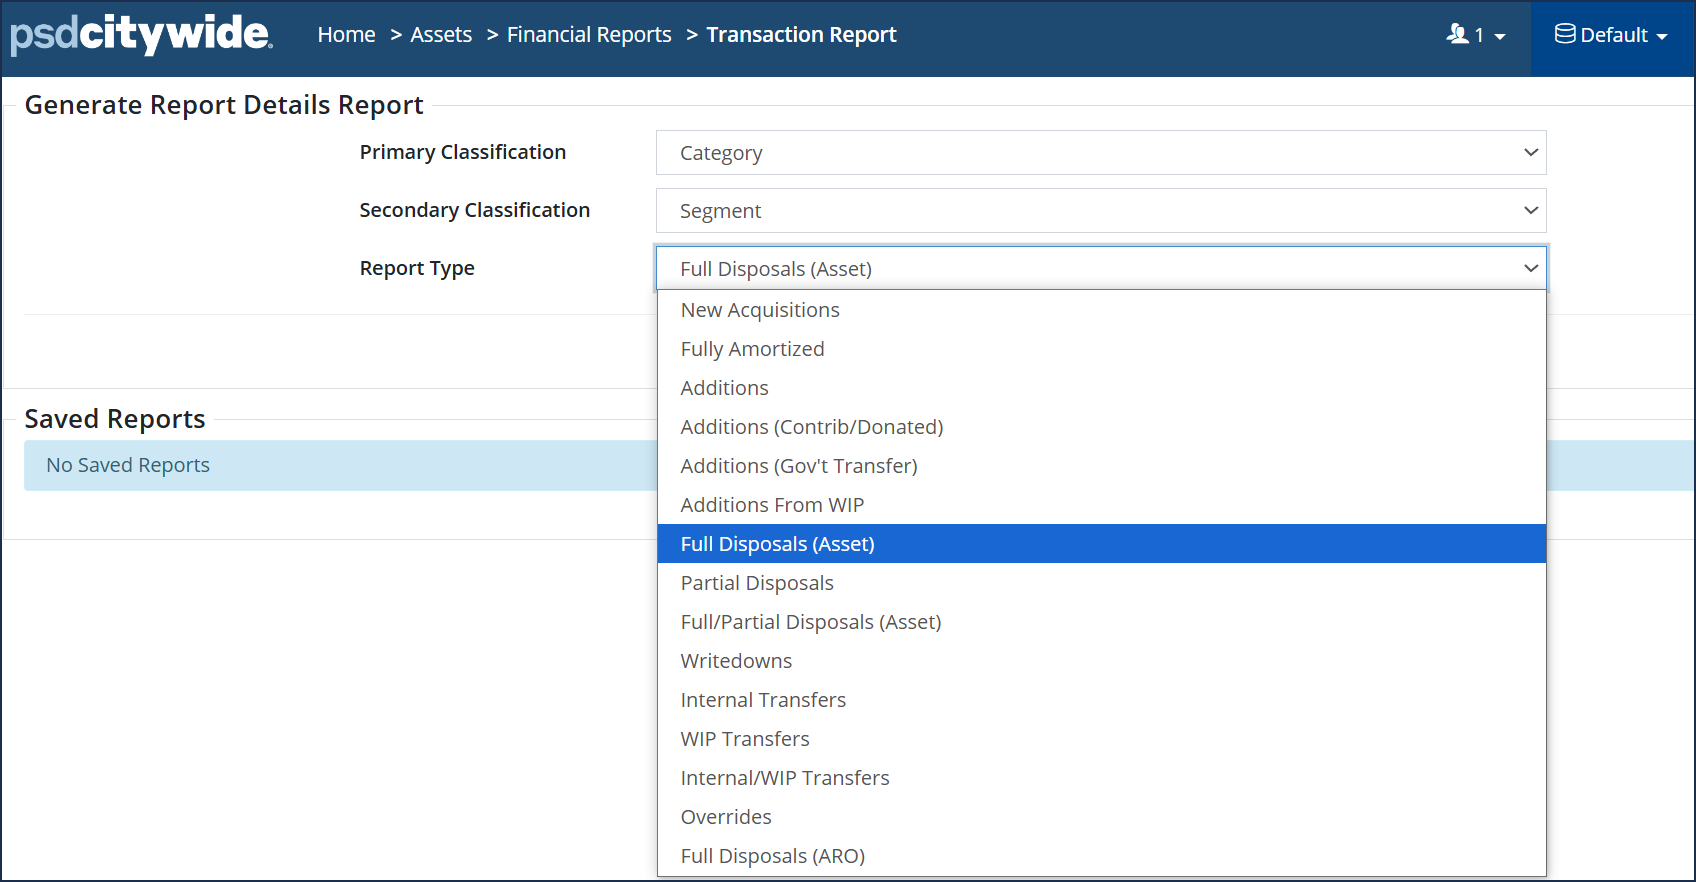
Task: Open Financial Reports breadcrumb
Action: coord(589,35)
